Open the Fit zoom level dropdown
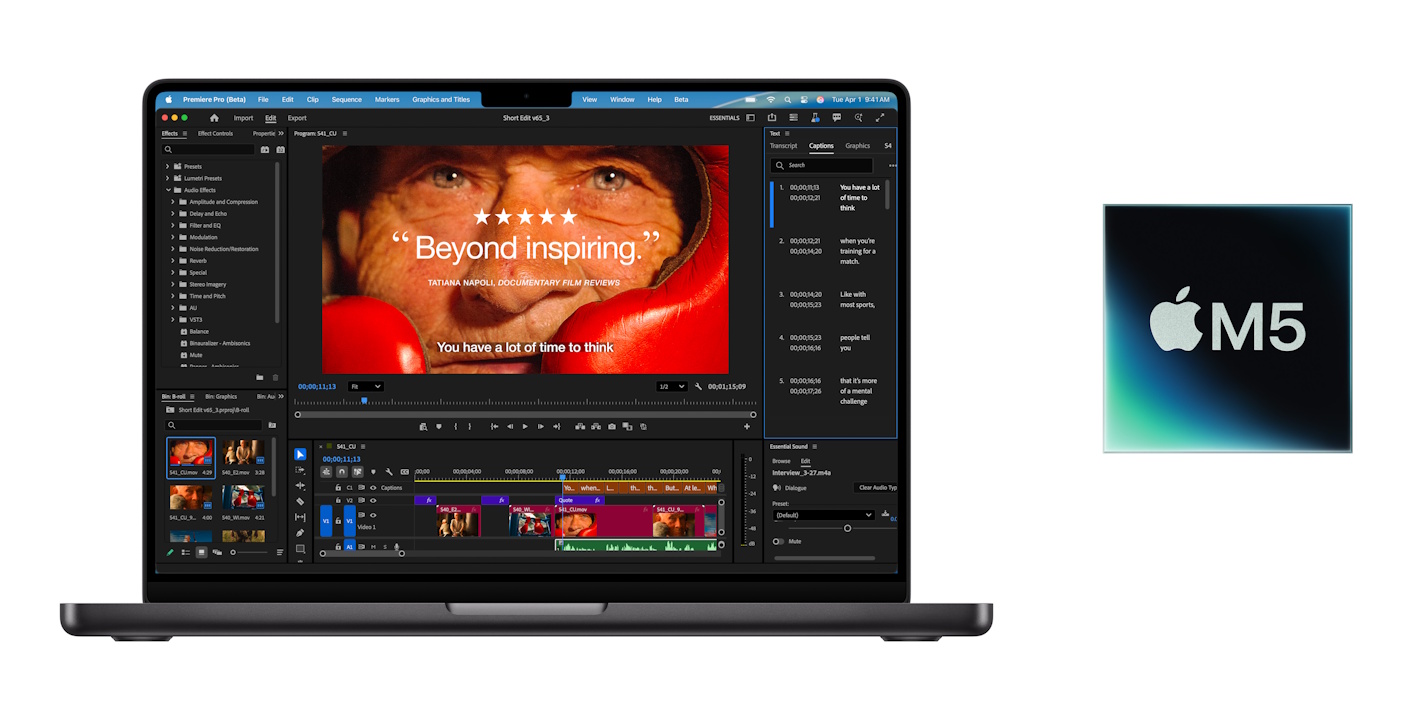This screenshot has height=720, width=1414. 365,387
